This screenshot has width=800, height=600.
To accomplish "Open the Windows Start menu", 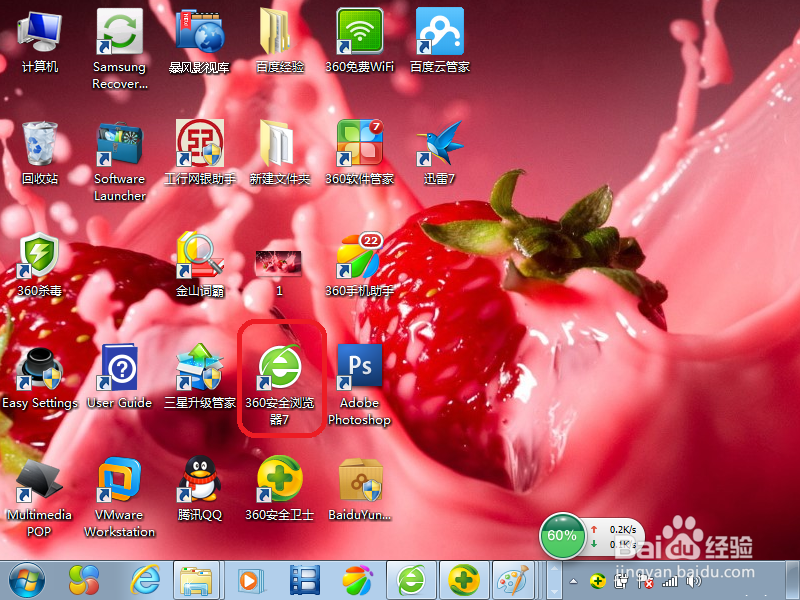I will click(x=27, y=581).
